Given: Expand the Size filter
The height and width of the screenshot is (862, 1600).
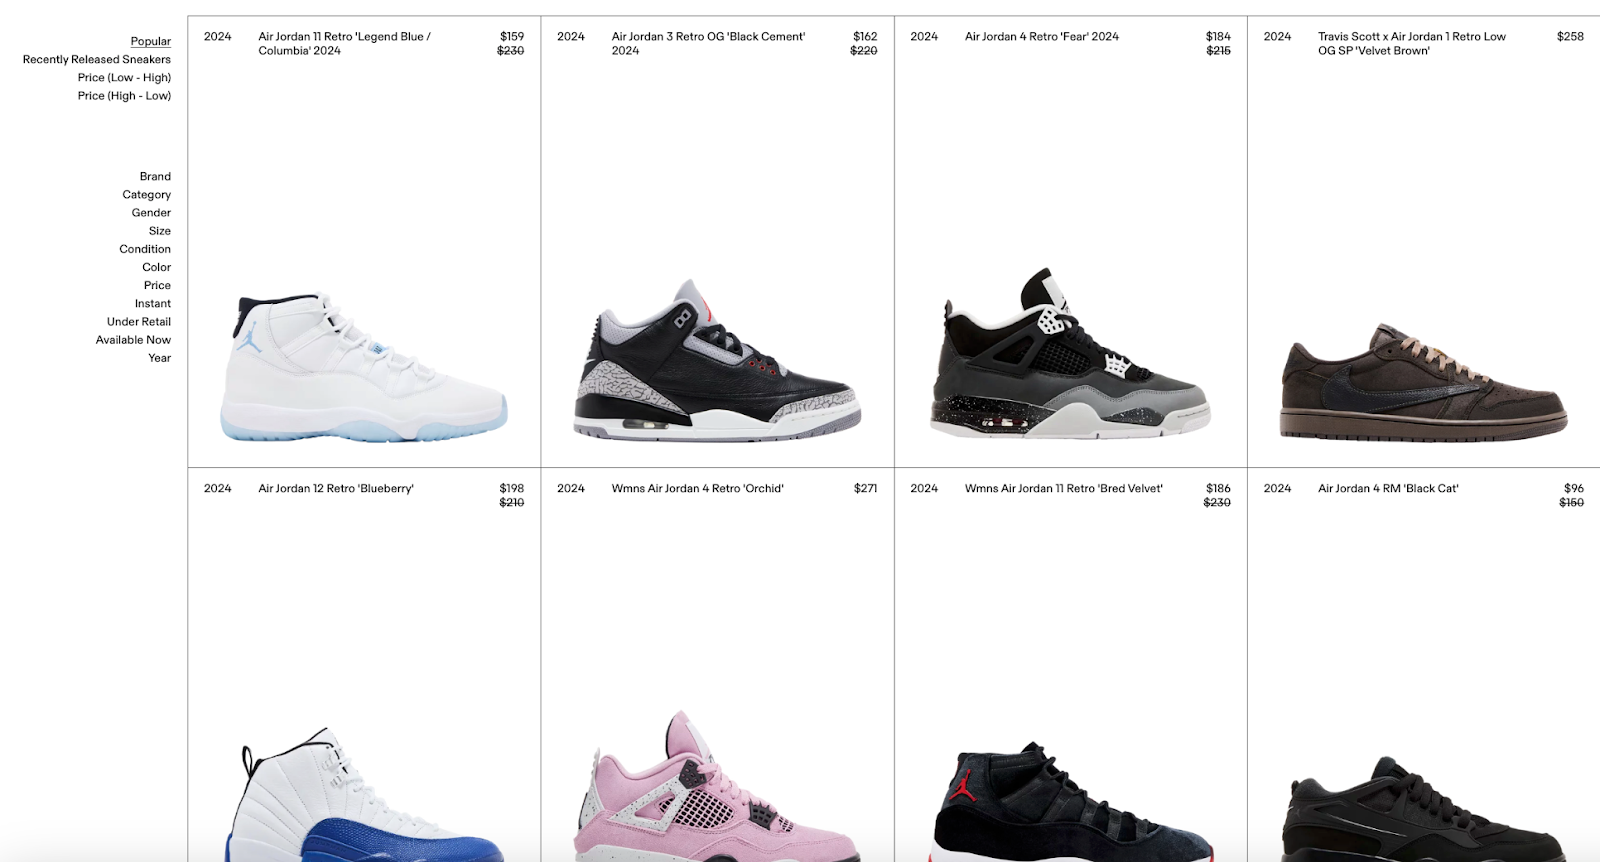Looking at the screenshot, I should click(x=160, y=230).
